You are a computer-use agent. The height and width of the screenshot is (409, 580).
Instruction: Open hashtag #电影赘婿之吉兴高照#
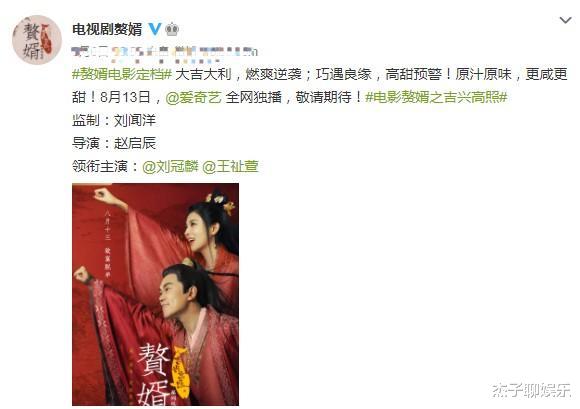click(436, 97)
